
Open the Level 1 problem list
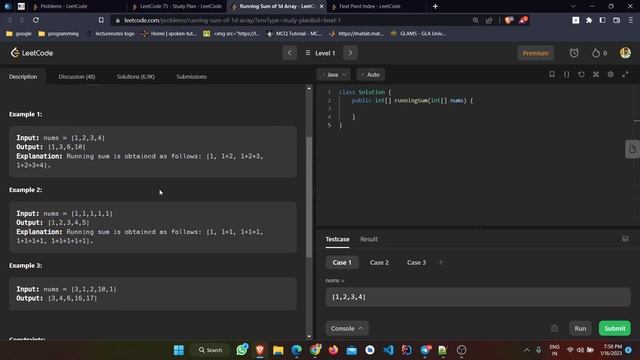click(x=320, y=53)
